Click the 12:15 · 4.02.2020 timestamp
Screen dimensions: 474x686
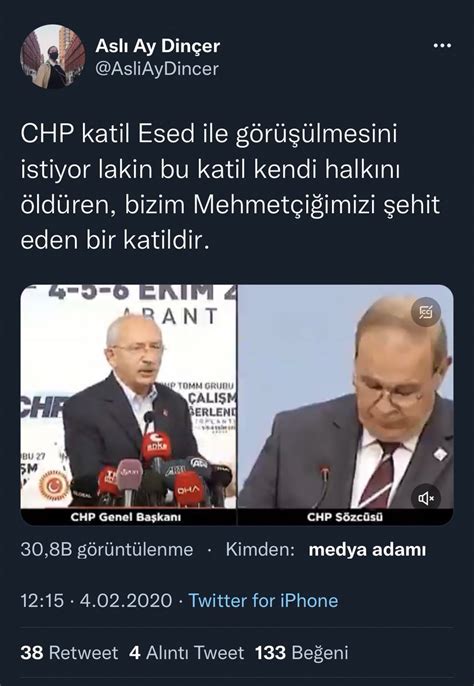(x=96, y=600)
